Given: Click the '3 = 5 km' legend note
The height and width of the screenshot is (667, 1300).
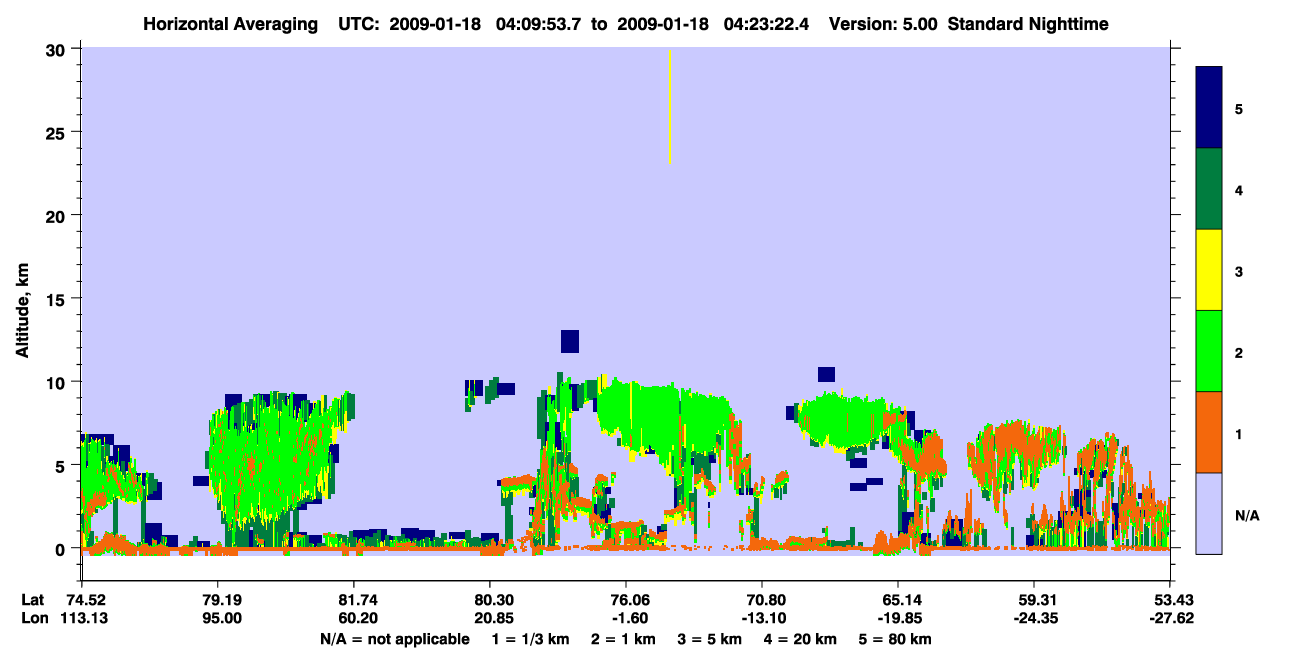Looking at the screenshot, I should tap(710, 639).
